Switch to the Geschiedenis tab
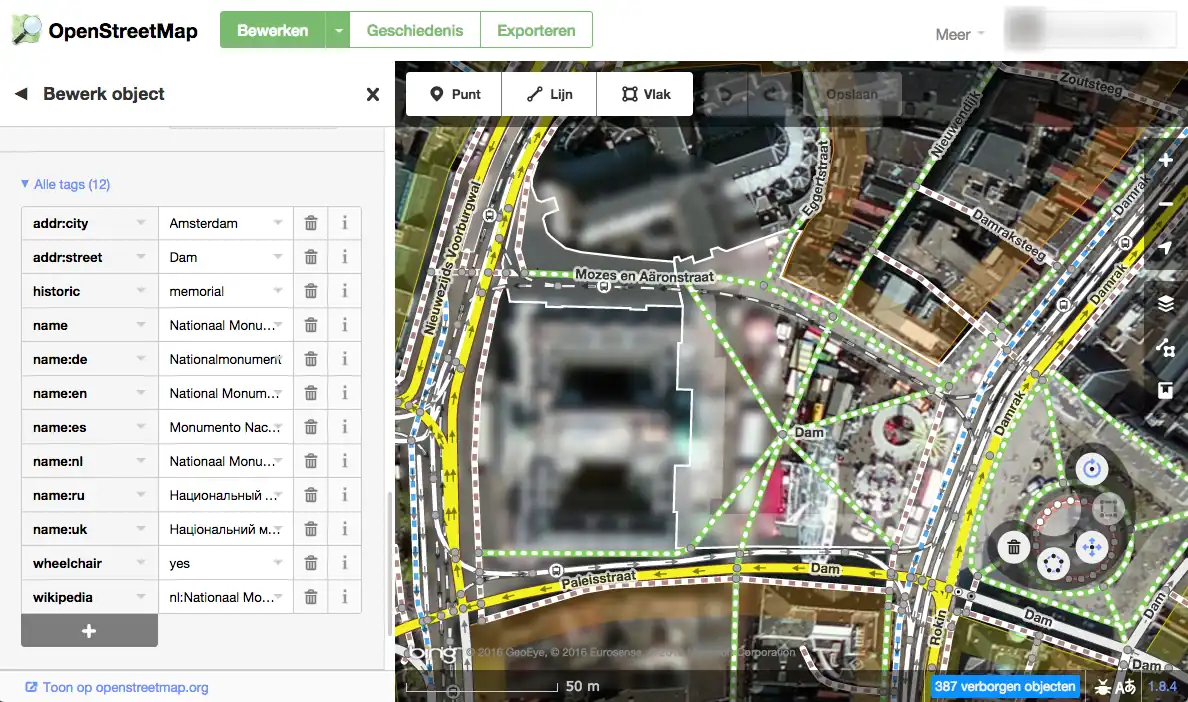The image size is (1188, 702). [415, 31]
